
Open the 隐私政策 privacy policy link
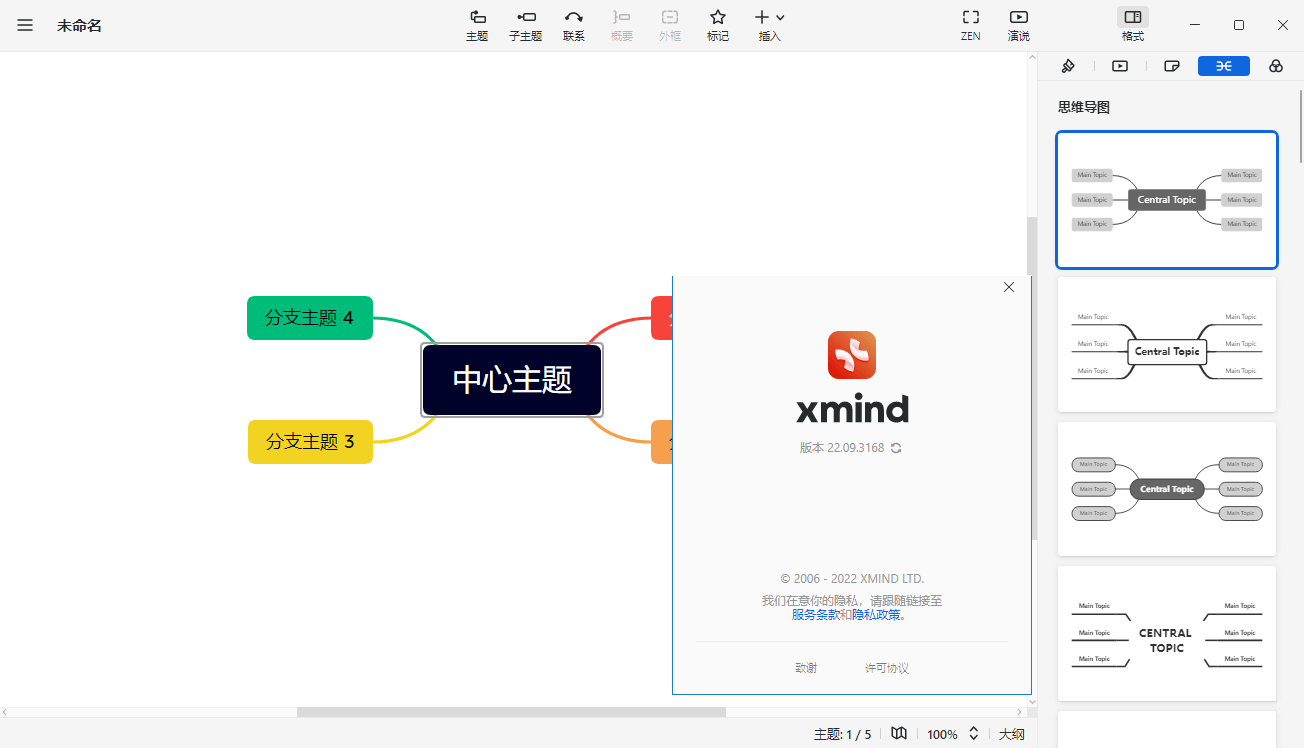[x=876, y=615]
